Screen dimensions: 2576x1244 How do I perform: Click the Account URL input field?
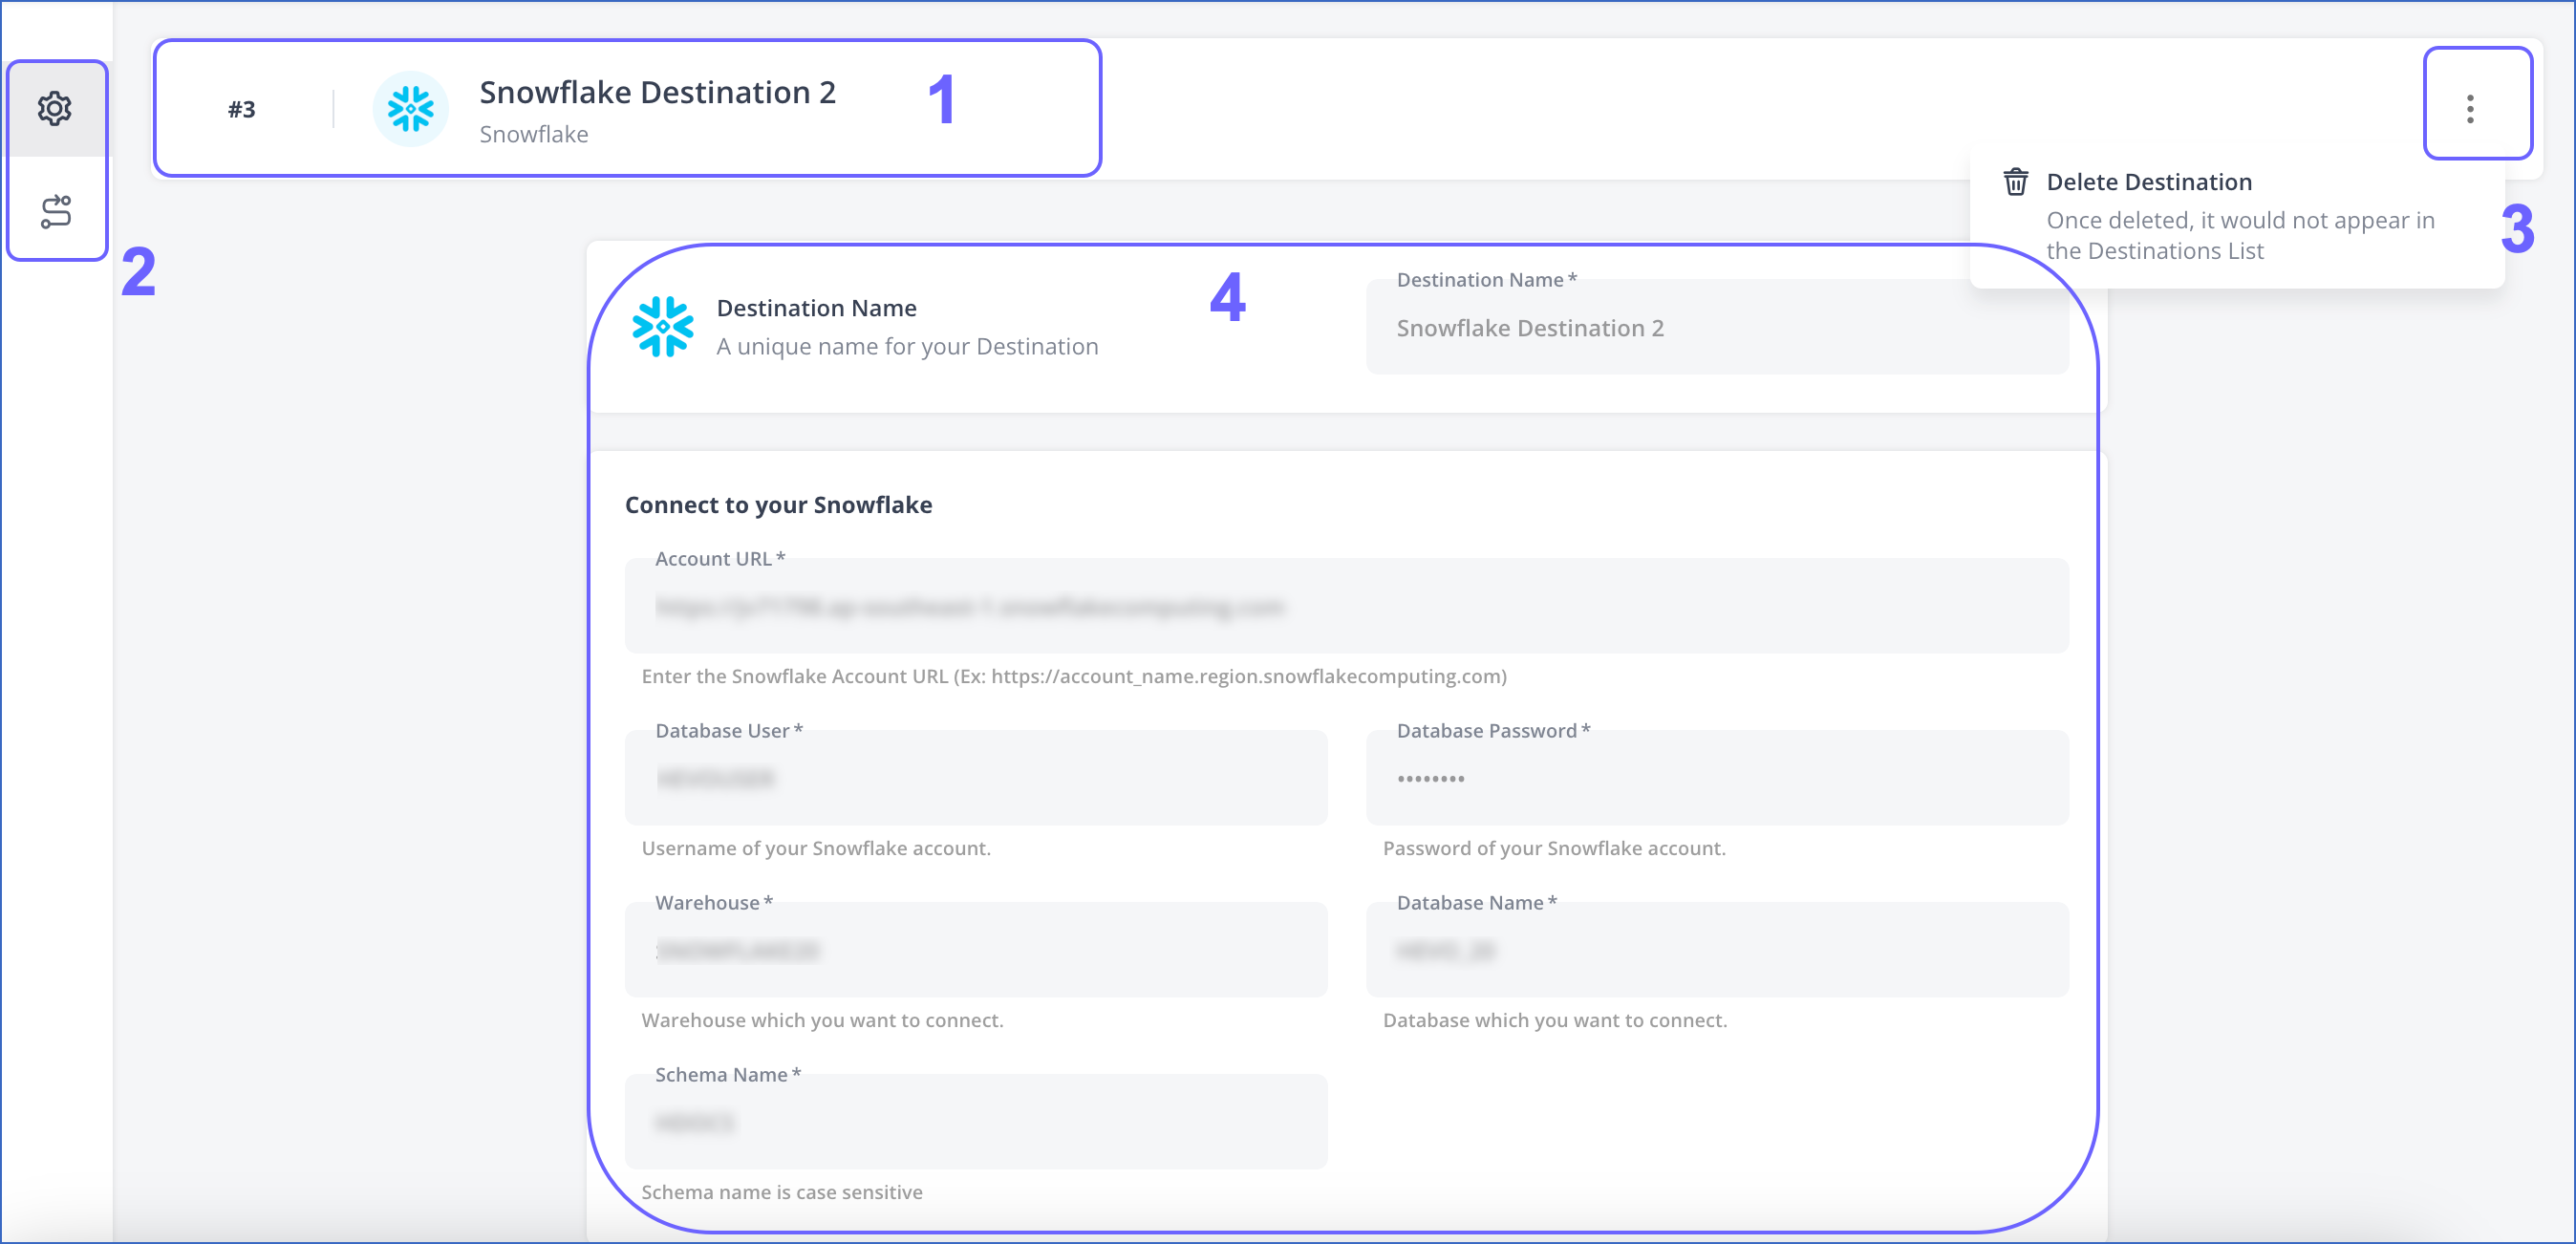pos(1346,606)
